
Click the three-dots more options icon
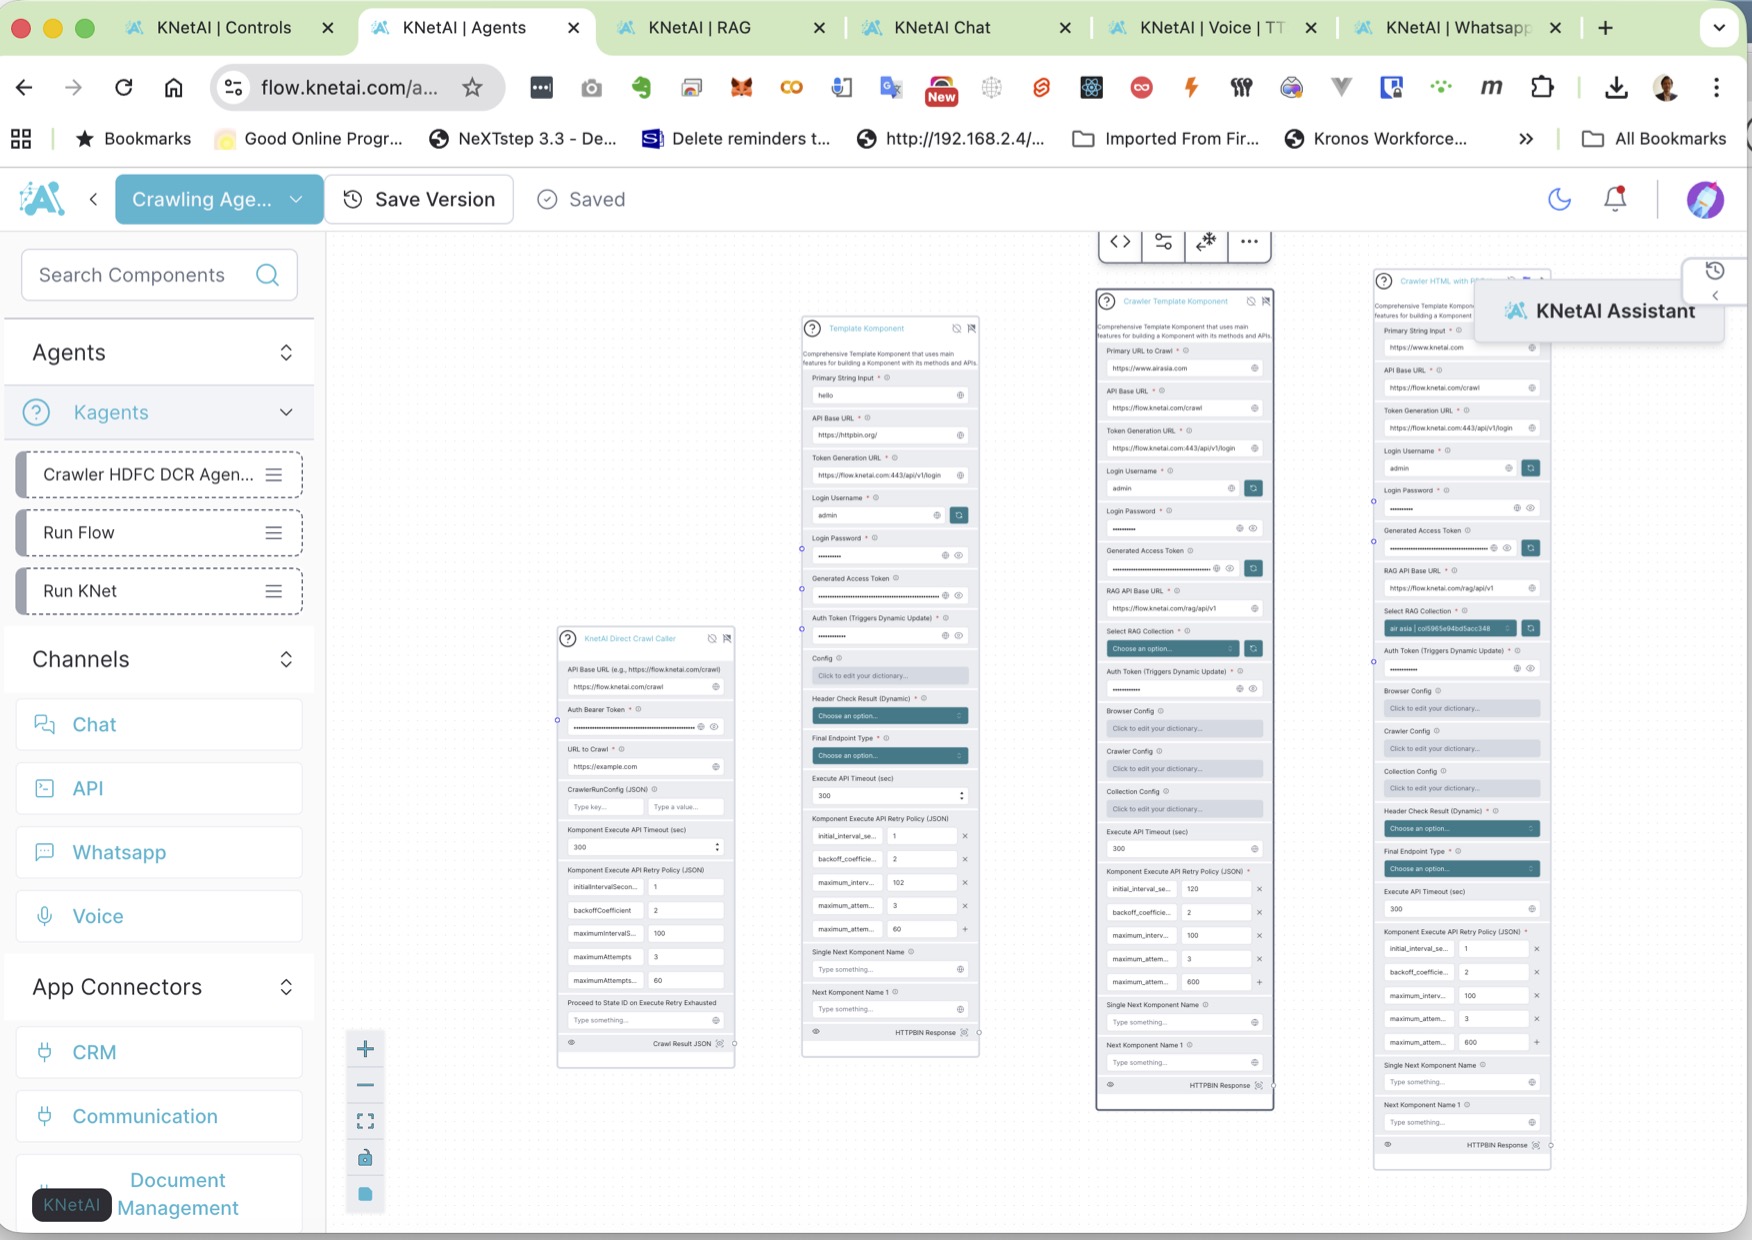(1249, 242)
